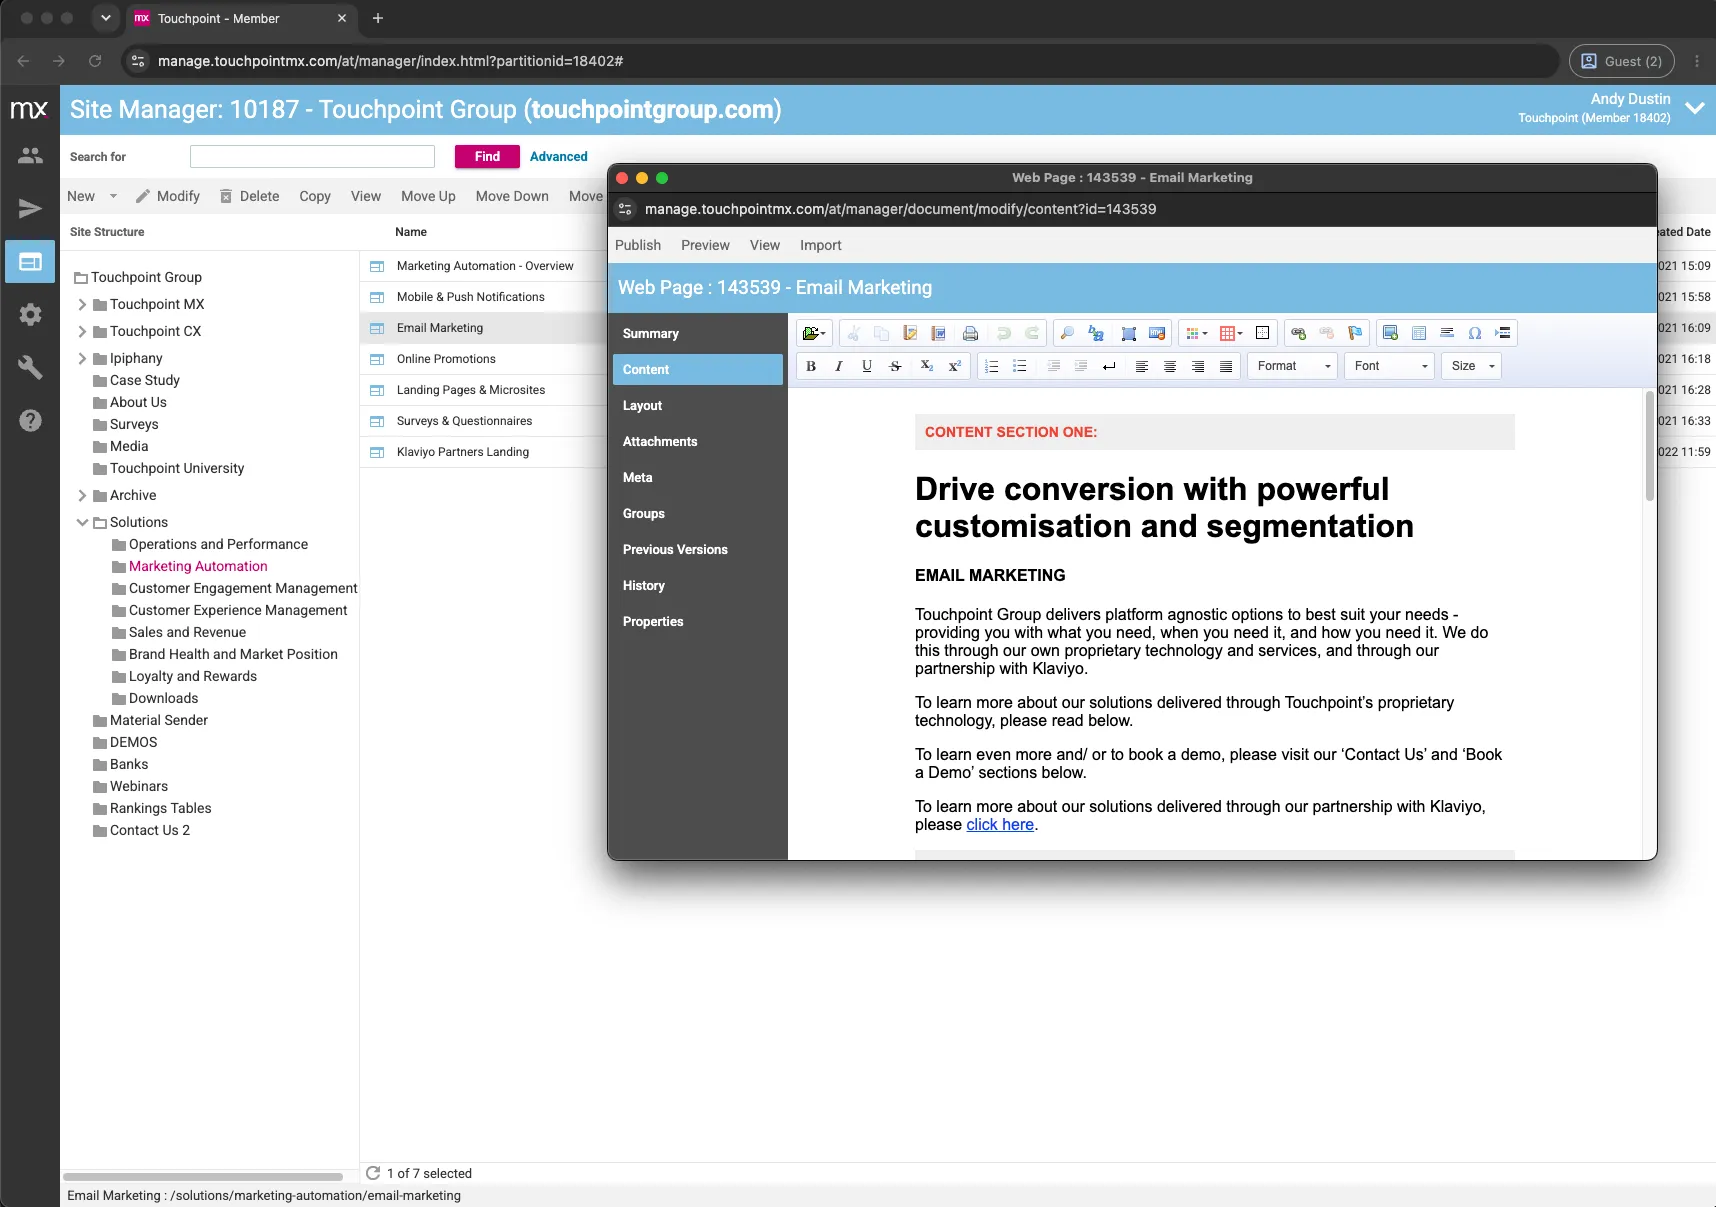Click the Print icon in editor toolbar

pos(970,333)
